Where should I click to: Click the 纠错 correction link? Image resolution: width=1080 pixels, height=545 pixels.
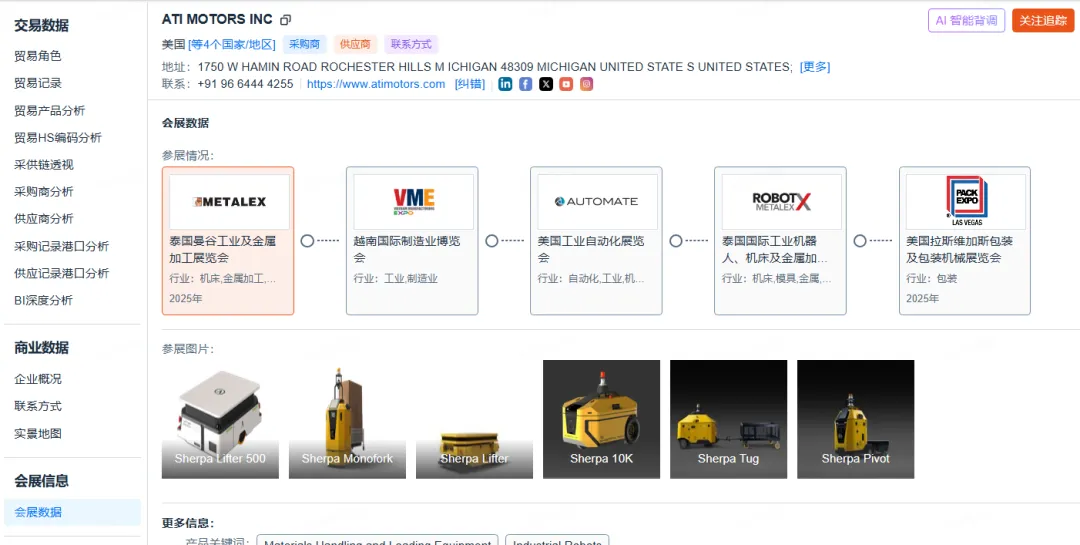tap(470, 84)
